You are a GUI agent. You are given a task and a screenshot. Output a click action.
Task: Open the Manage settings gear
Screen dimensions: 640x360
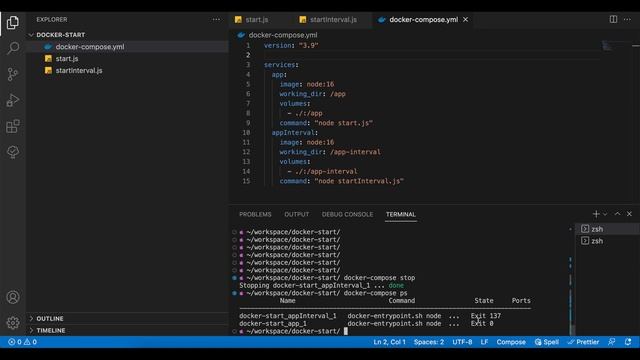coord(13,322)
